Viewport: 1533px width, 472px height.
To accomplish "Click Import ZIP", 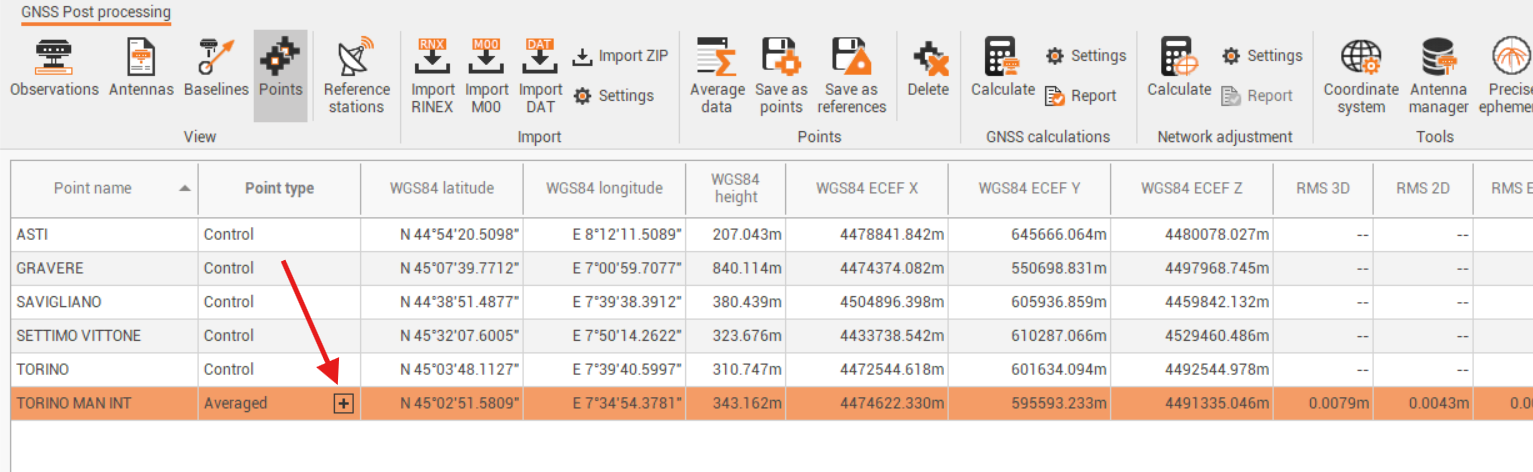I will (x=621, y=56).
